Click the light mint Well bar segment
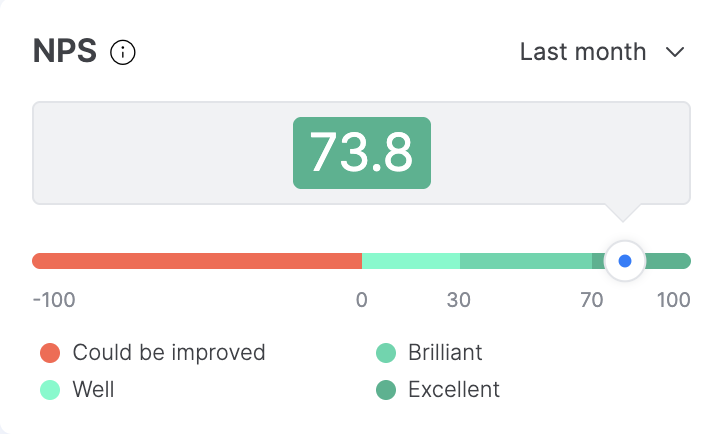708x434 pixels. 411,261
